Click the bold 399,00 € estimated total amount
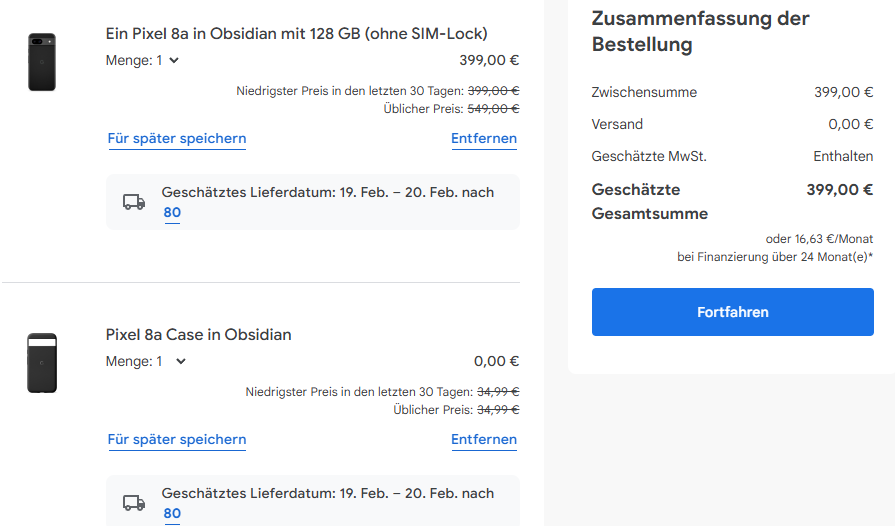The image size is (895, 526). [839, 189]
